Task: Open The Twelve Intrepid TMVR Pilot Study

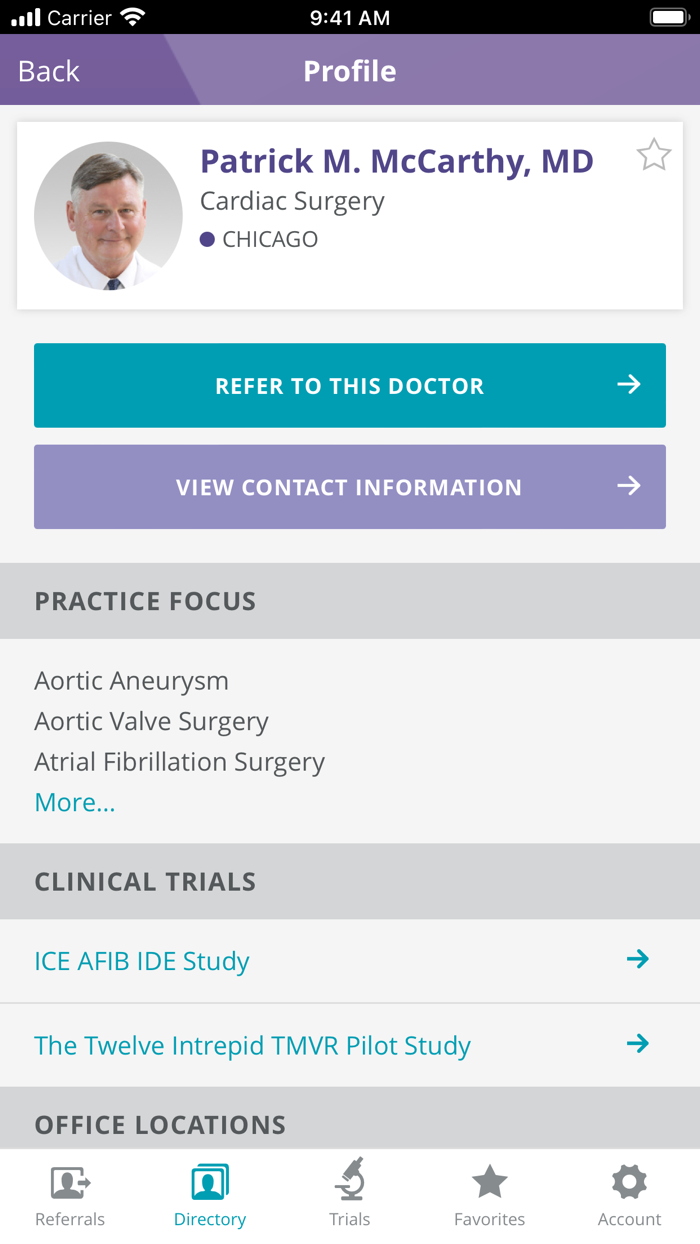Action: pyautogui.click(x=252, y=1046)
